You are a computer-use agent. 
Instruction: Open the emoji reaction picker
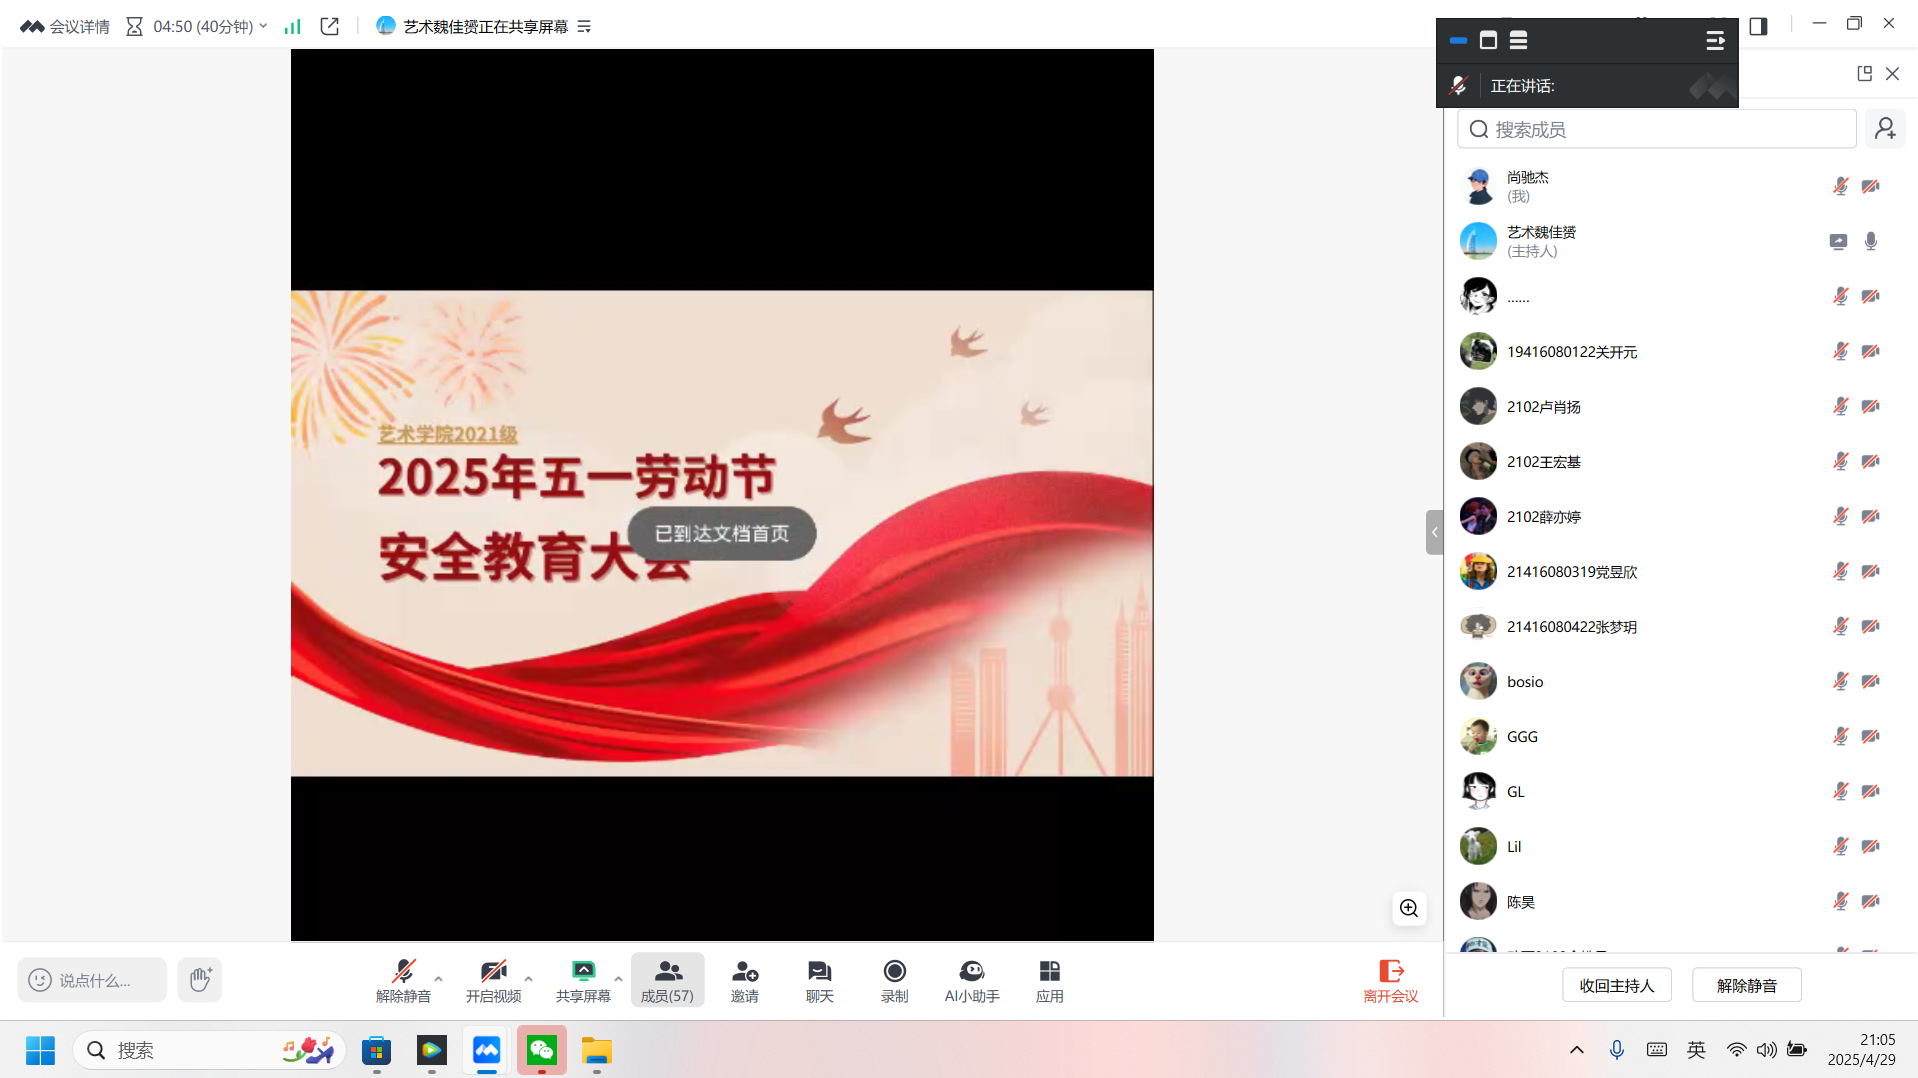(40, 980)
